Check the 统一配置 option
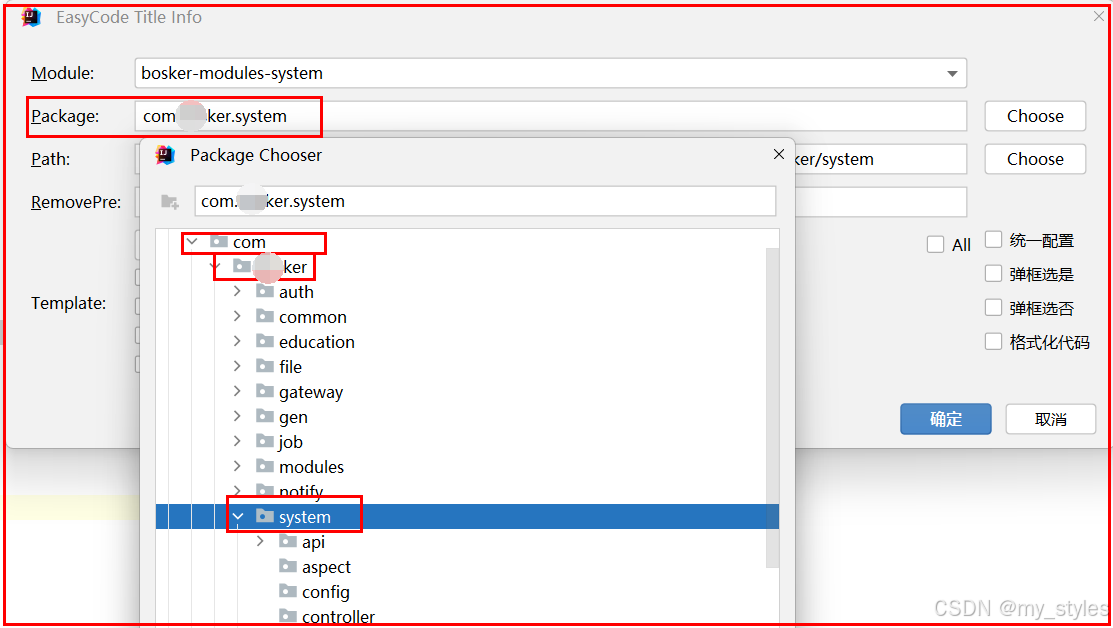 click(x=993, y=238)
